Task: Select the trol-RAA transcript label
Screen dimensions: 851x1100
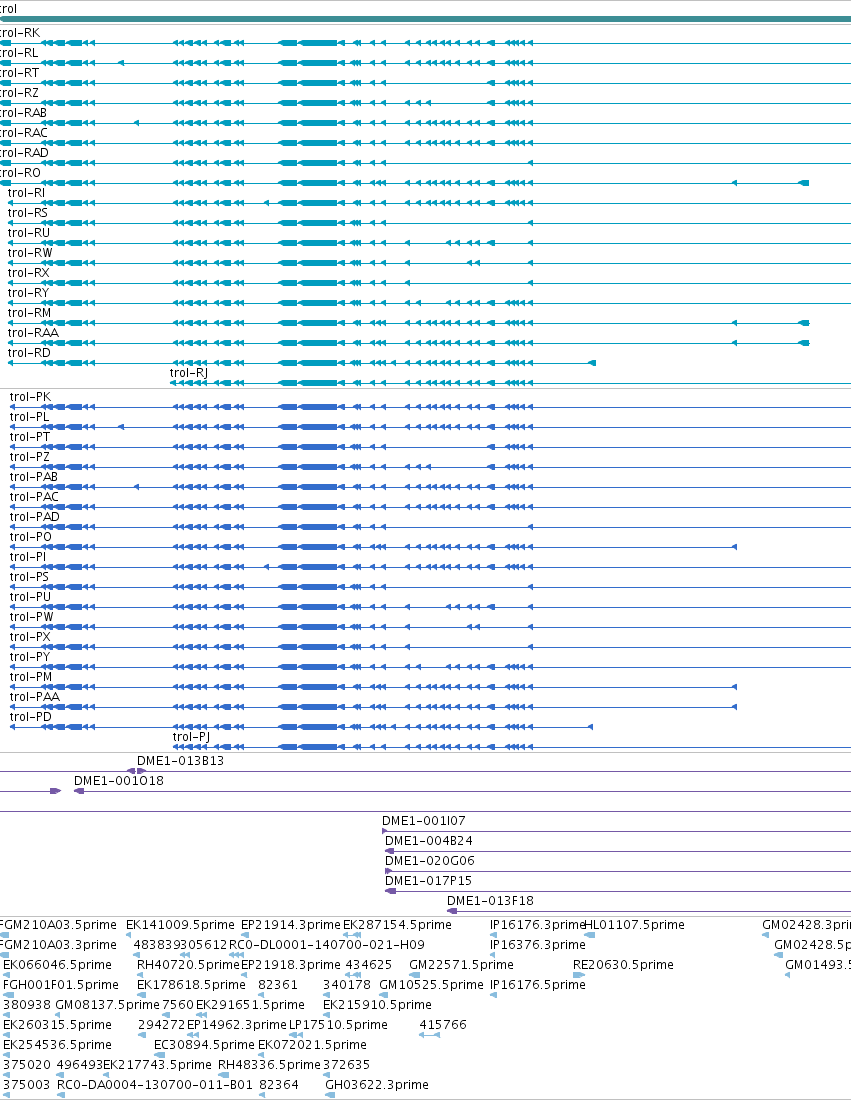Action: (x=33, y=333)
